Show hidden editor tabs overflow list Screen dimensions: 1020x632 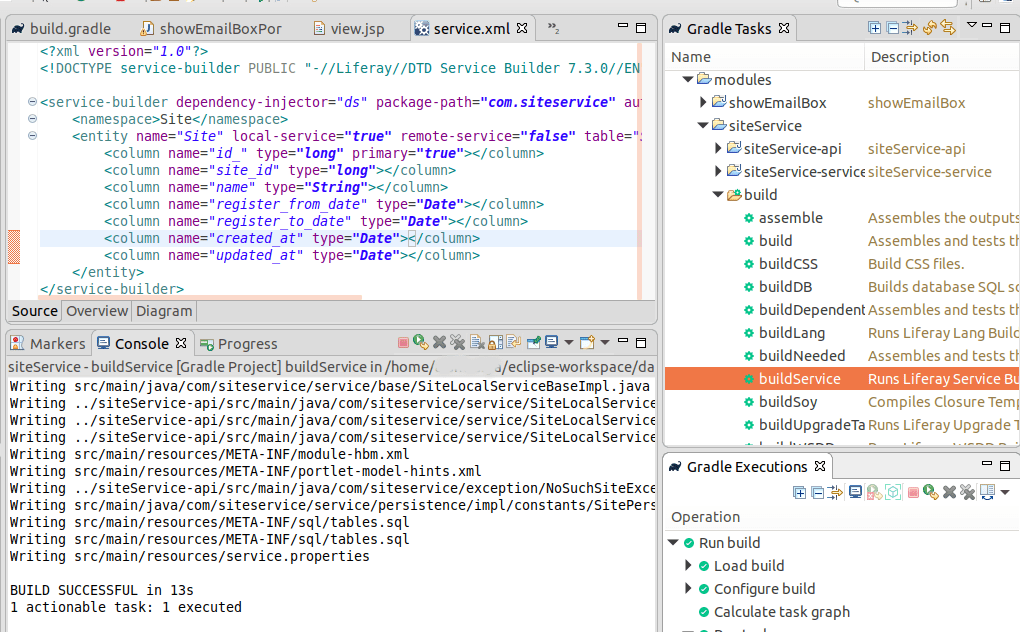tap(553, 29)
